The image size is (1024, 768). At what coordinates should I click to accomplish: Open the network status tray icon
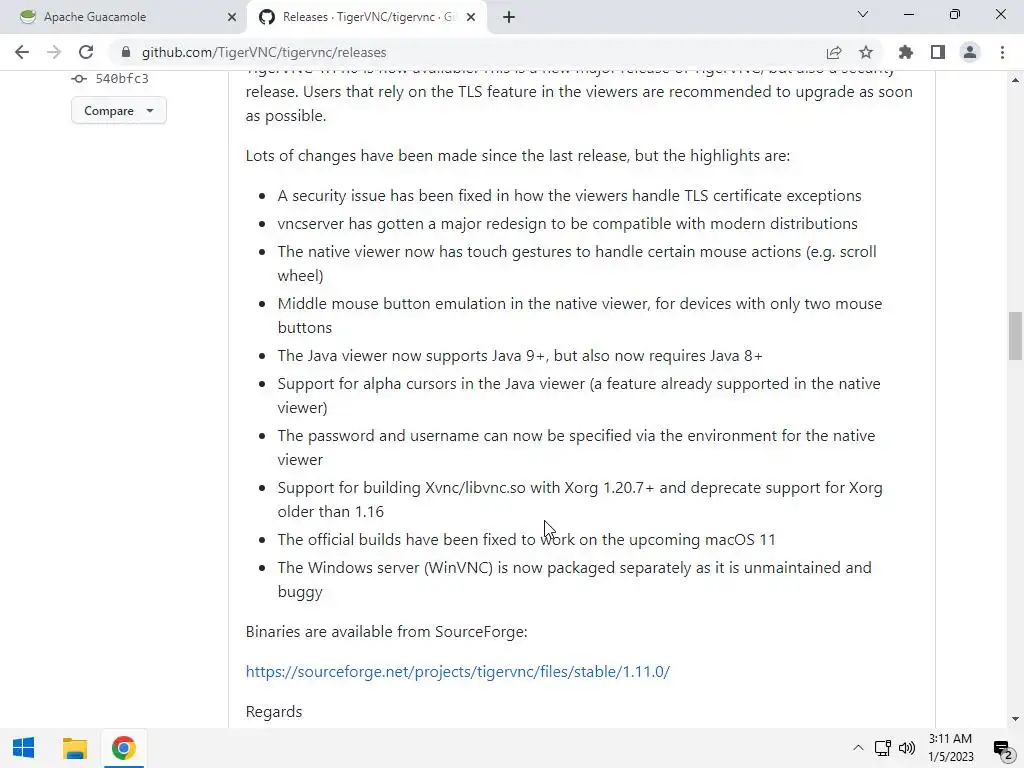tap(882, 748)
